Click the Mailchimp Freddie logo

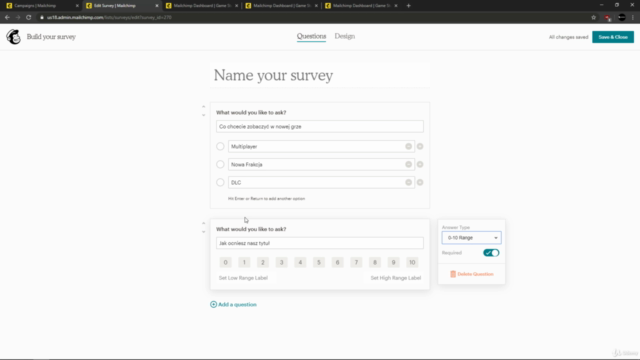[x=13, y=37]
